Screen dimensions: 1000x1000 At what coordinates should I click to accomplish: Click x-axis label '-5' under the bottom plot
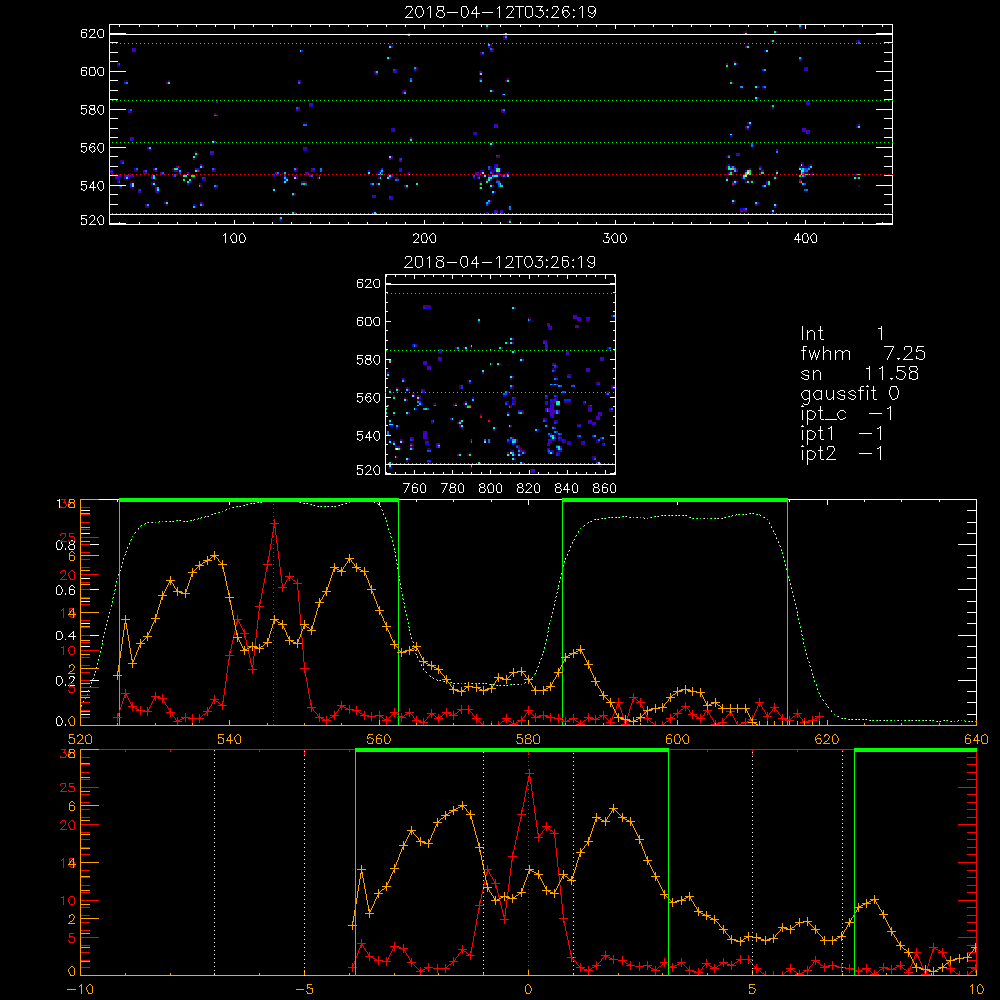[304, 990]
